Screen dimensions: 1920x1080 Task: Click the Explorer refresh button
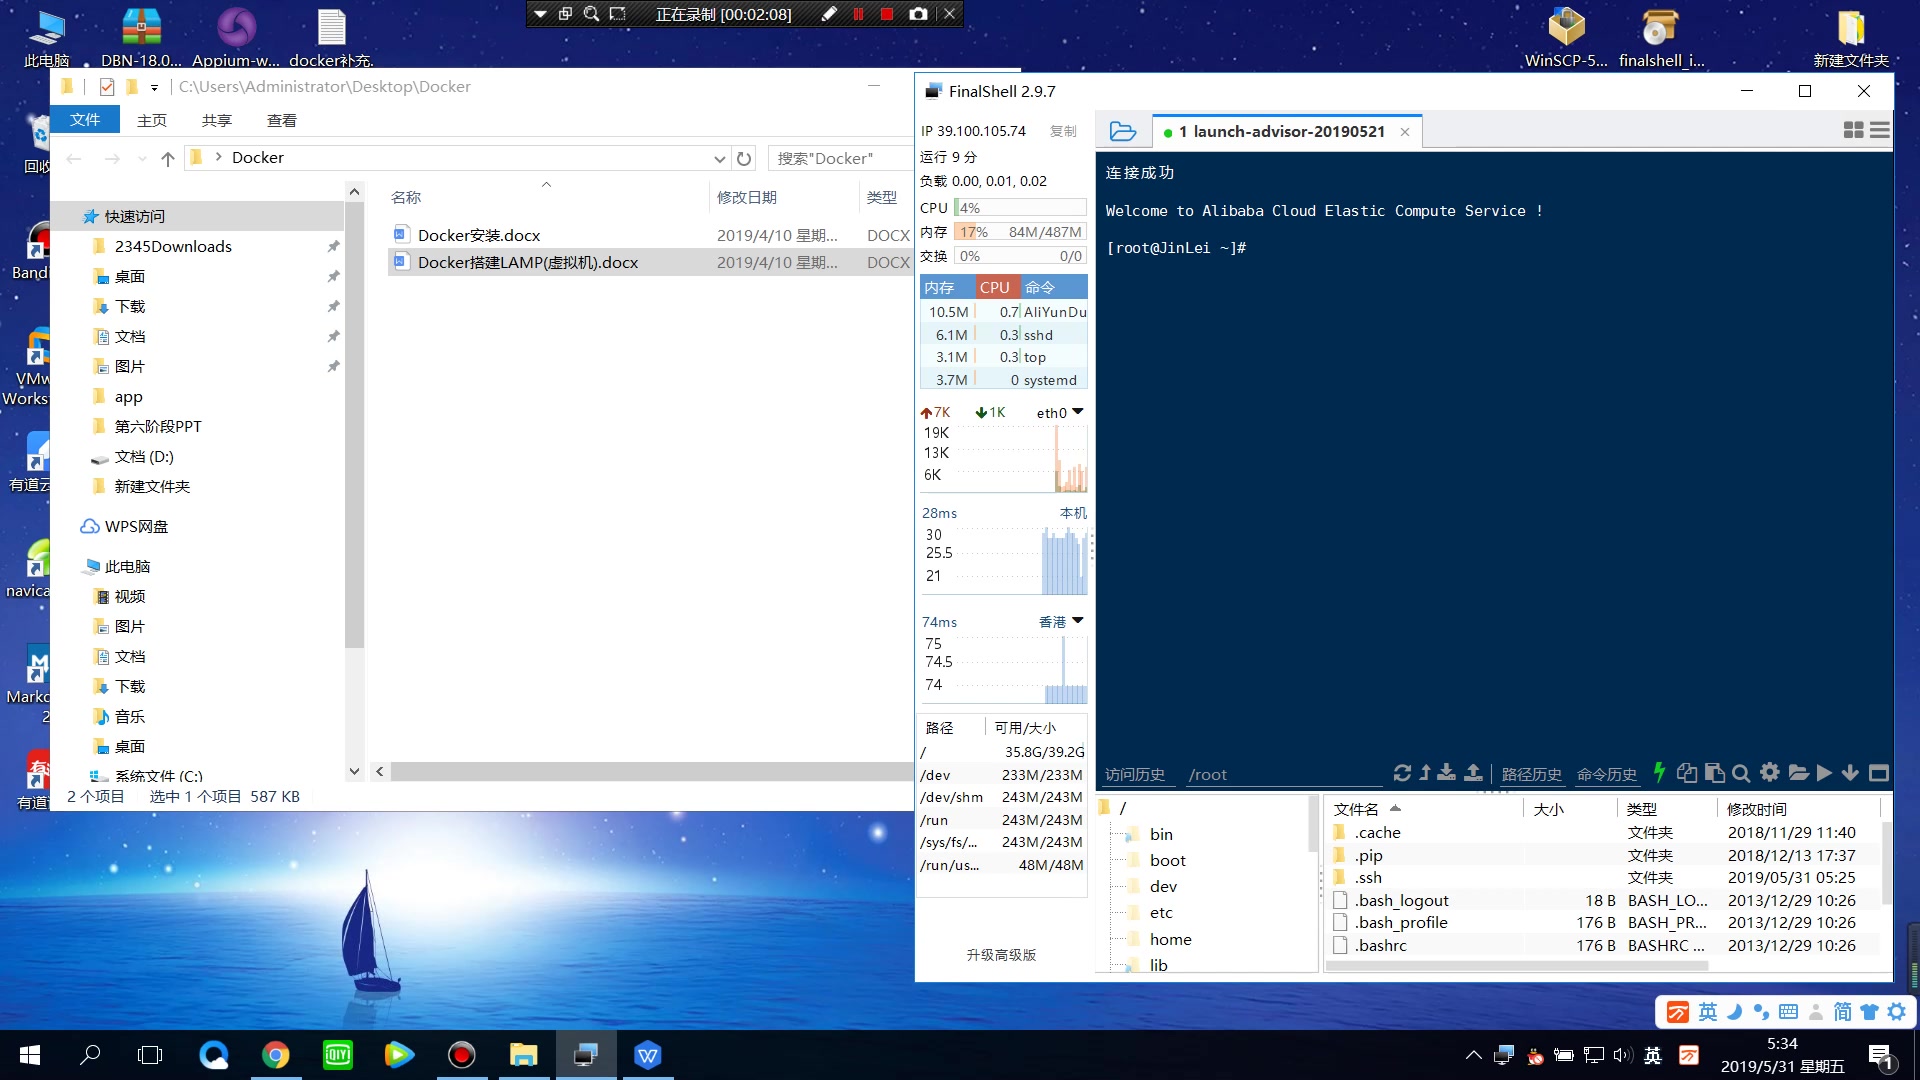click(744, 158)
